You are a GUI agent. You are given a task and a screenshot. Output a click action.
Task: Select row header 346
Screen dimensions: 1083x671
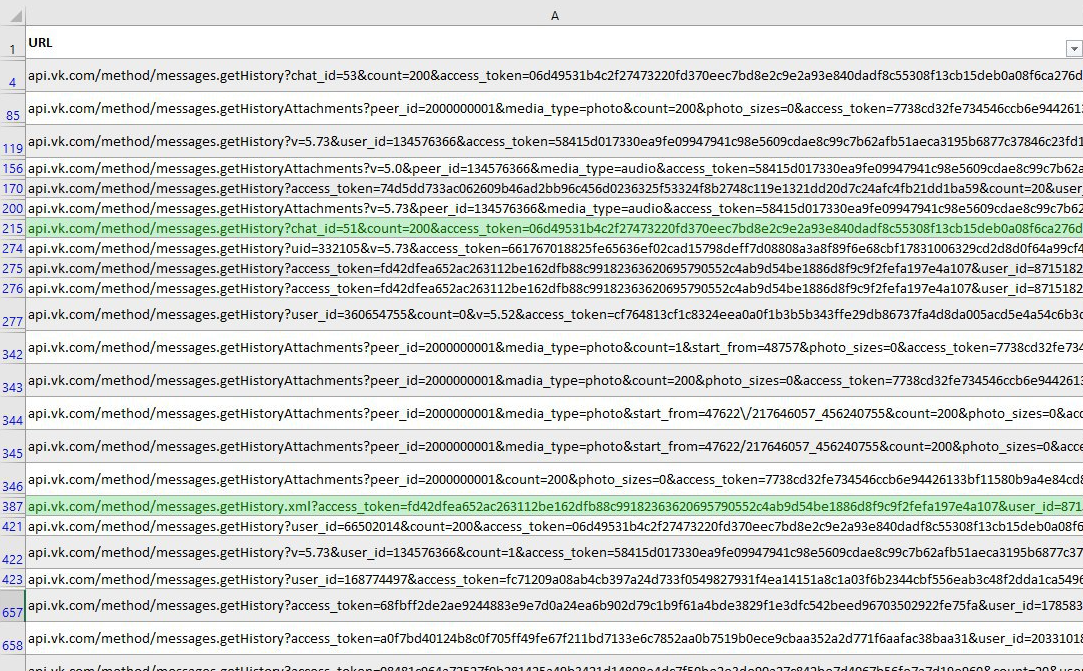(12, 480)
